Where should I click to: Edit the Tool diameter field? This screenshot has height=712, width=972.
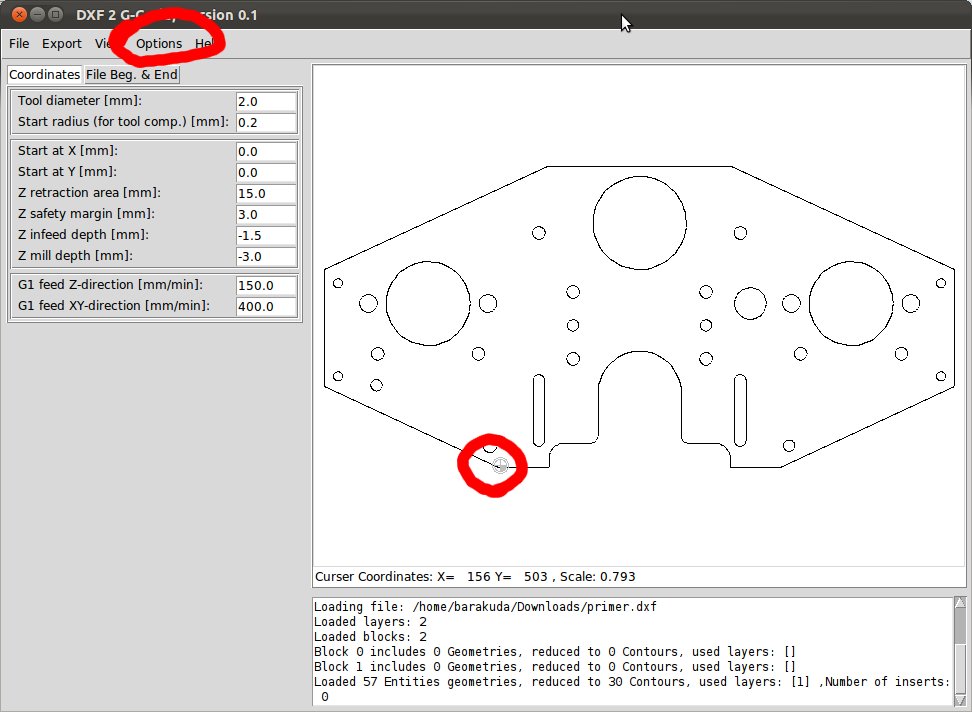(266, 101)
